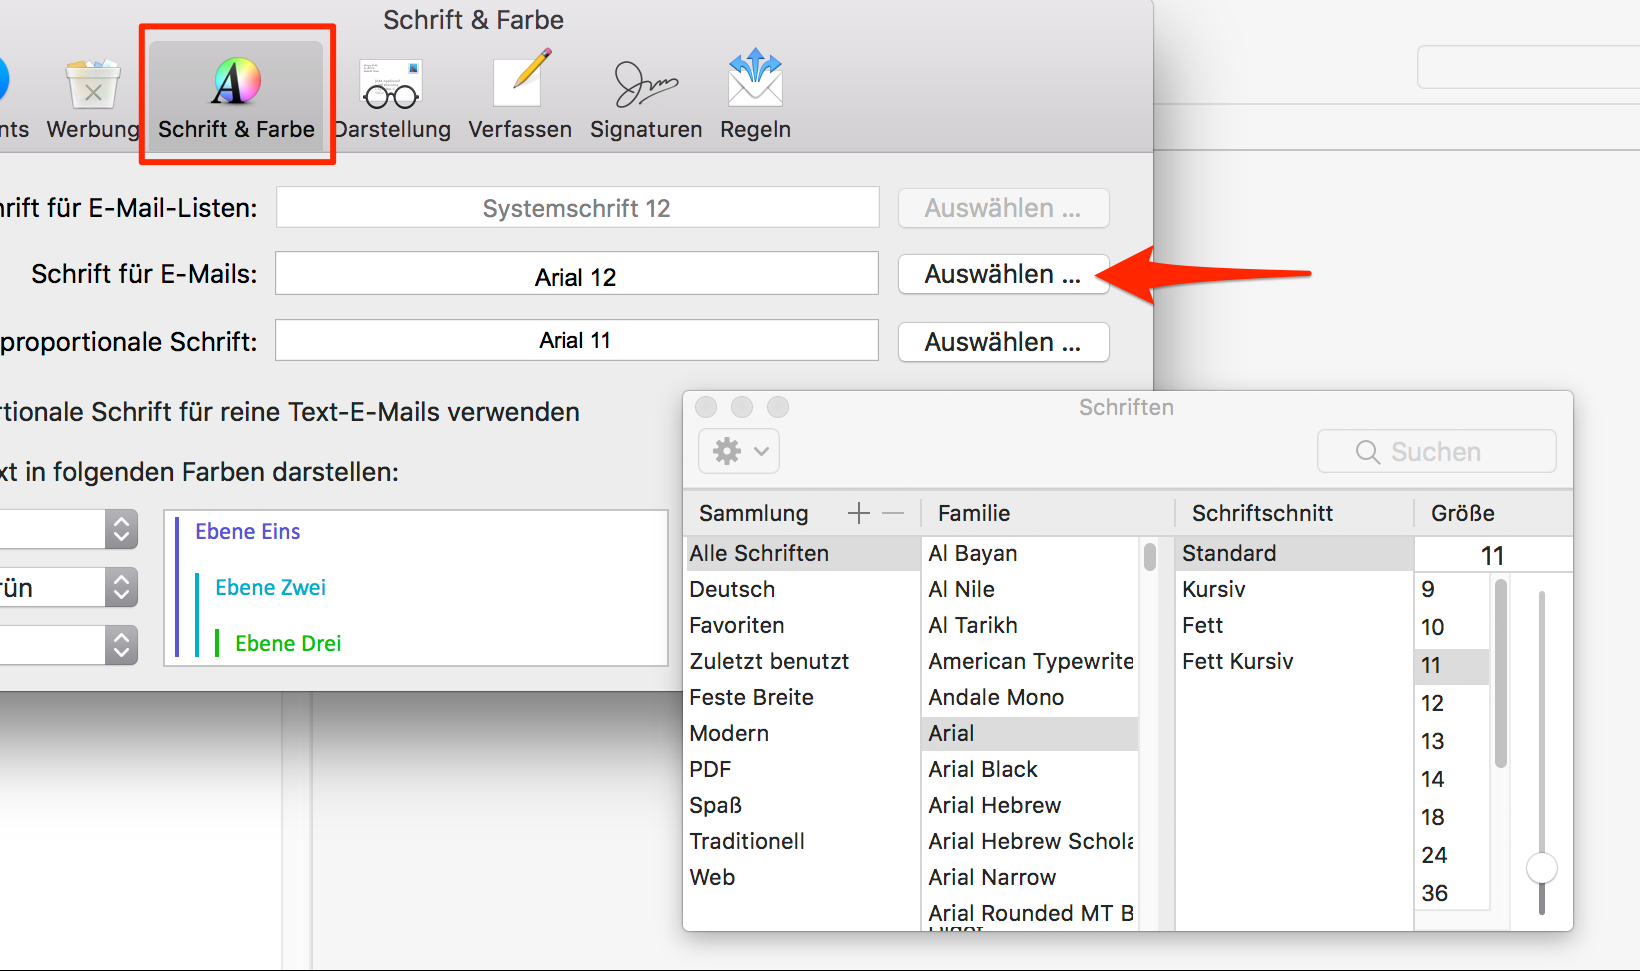This screenshot has width=1640, height=971.
Task: Click the Arial 11 font field
Action: coord(577,341)
